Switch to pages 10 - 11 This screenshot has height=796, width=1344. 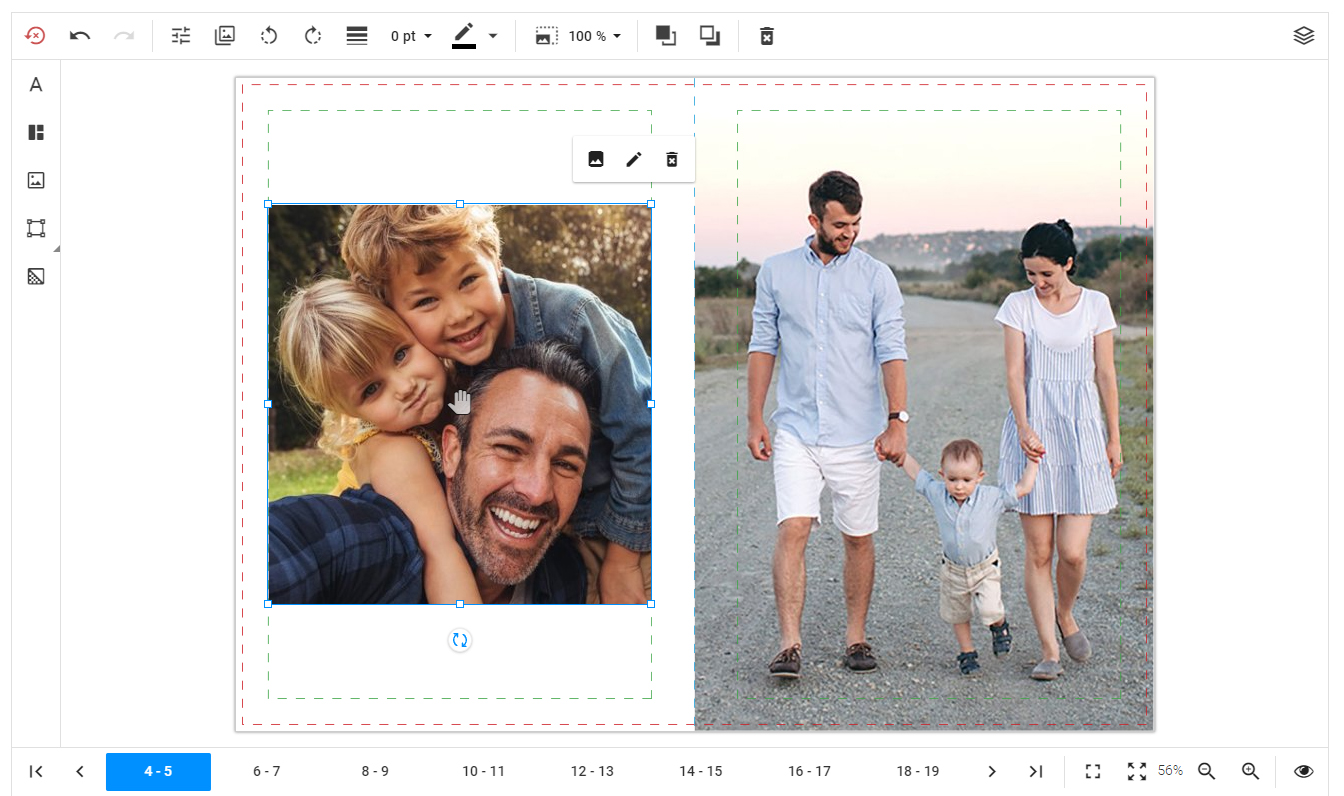point(484,771)
